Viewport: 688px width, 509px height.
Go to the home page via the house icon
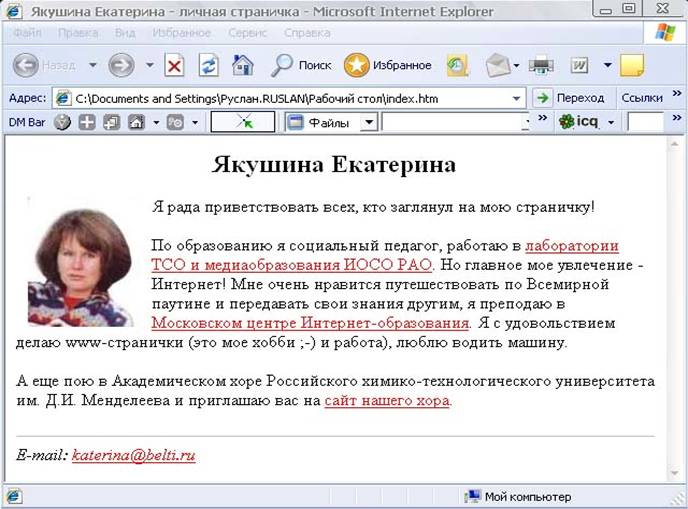[243, 65]
